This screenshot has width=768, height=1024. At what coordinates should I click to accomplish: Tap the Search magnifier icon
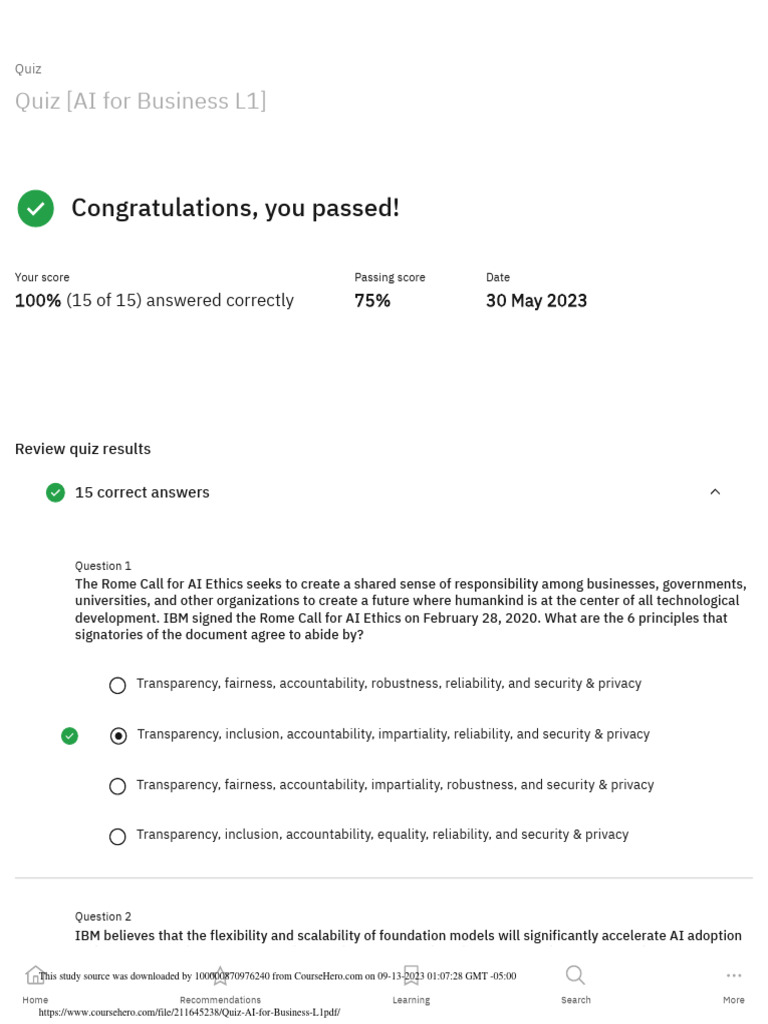click(575, 975)
